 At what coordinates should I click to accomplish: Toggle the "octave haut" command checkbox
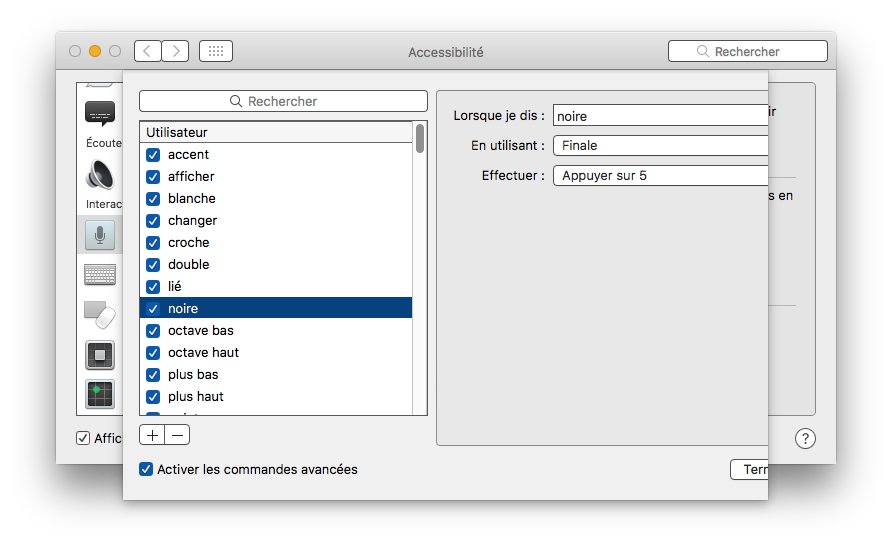(x=153, y=352)
